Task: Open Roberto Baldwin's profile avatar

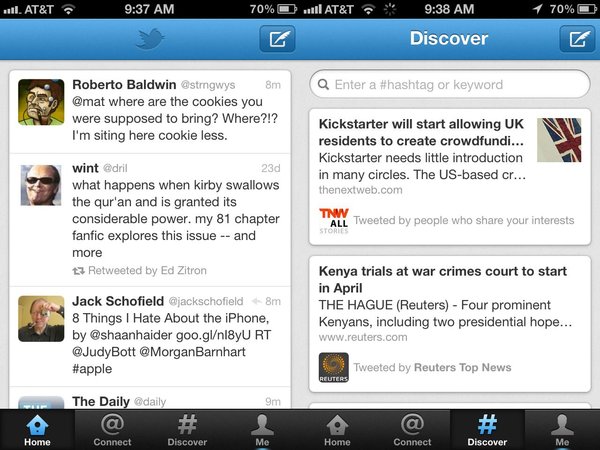Action: click(x=41, y=102)
